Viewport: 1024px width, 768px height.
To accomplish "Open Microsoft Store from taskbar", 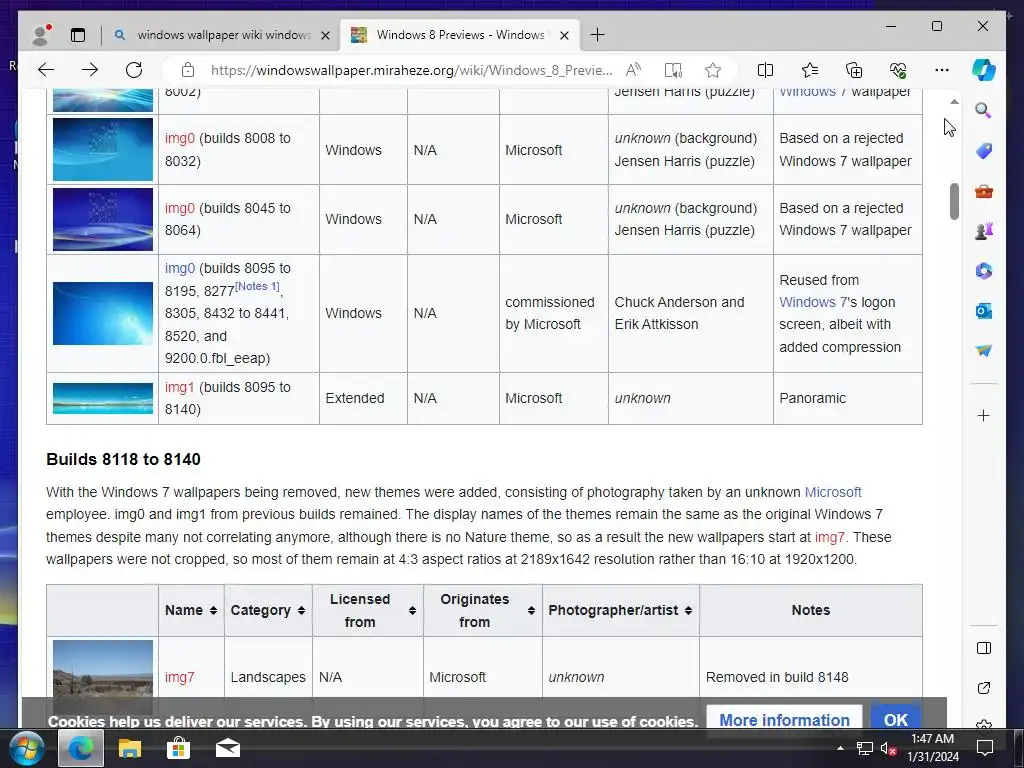I will pos(178,748).
